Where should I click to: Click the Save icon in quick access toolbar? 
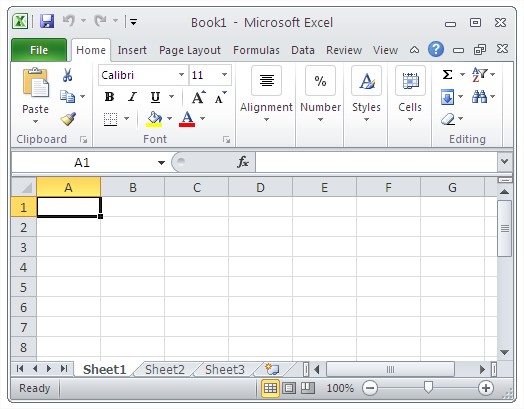47,22
